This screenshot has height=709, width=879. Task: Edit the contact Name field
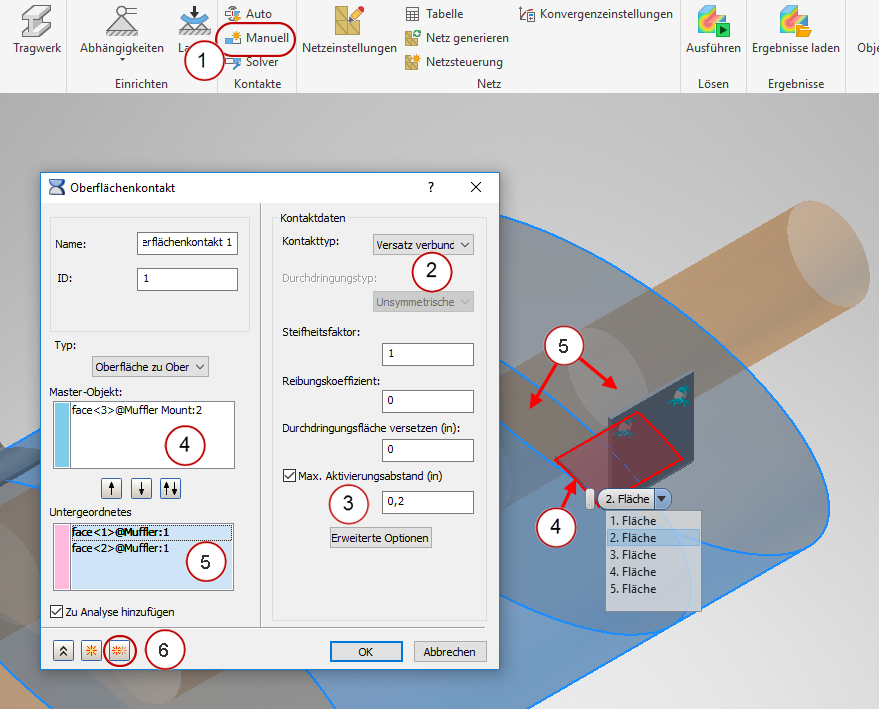tap(187, 243)
